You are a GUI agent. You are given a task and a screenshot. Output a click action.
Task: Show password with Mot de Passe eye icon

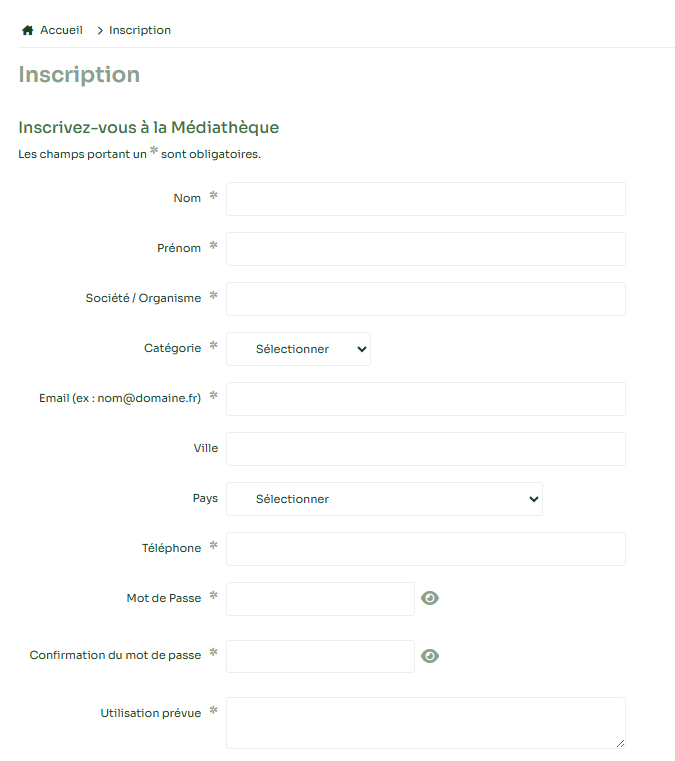click(x=430, y=598)
